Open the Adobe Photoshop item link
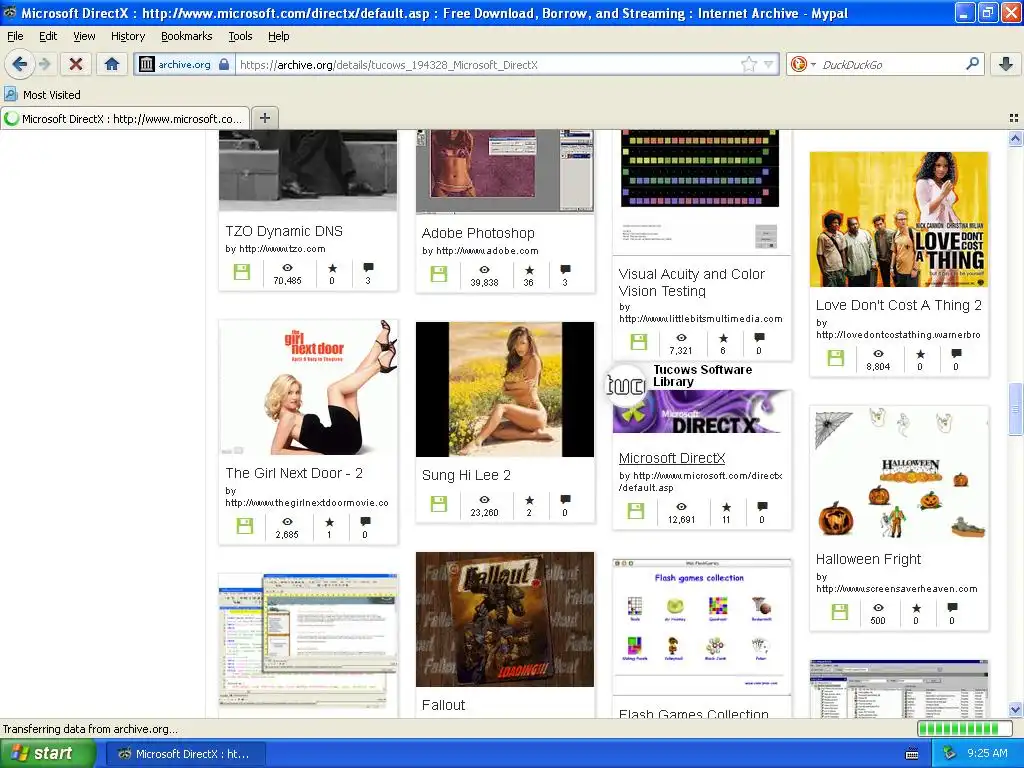Screen dimensions: 1024x768 click(x=478, y=233)
